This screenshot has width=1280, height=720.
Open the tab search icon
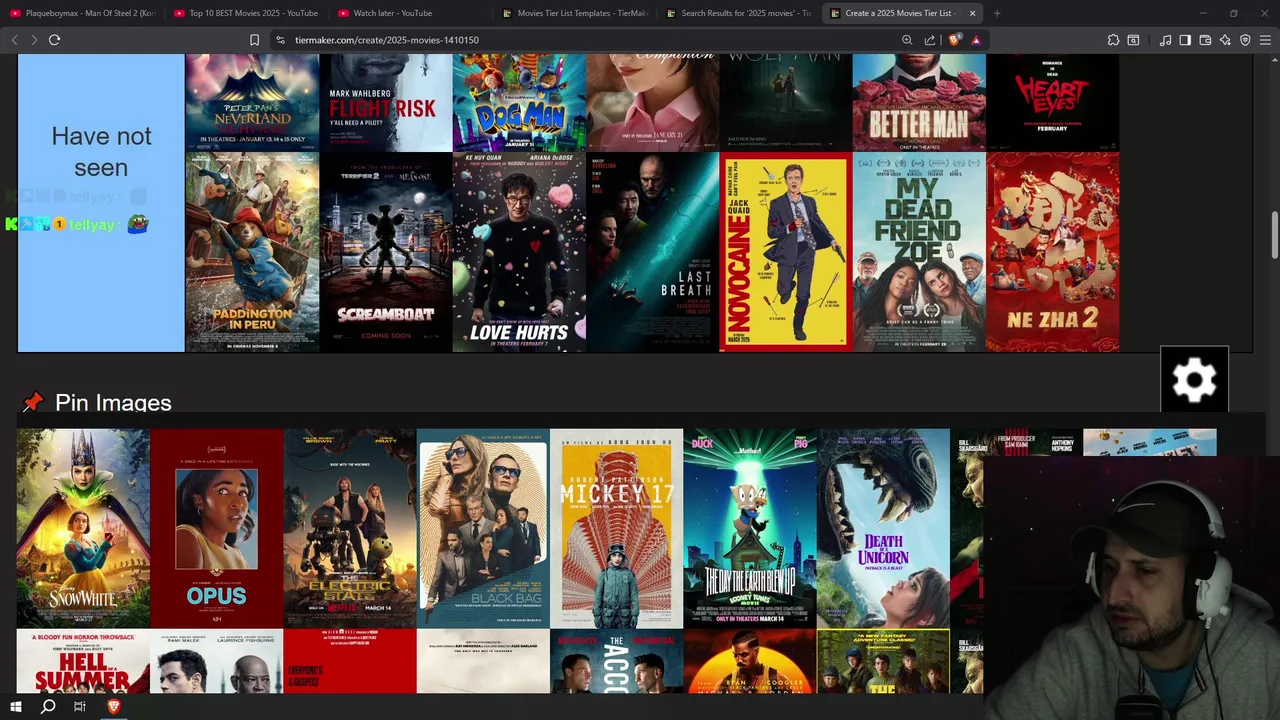(x=1133, y=40)
